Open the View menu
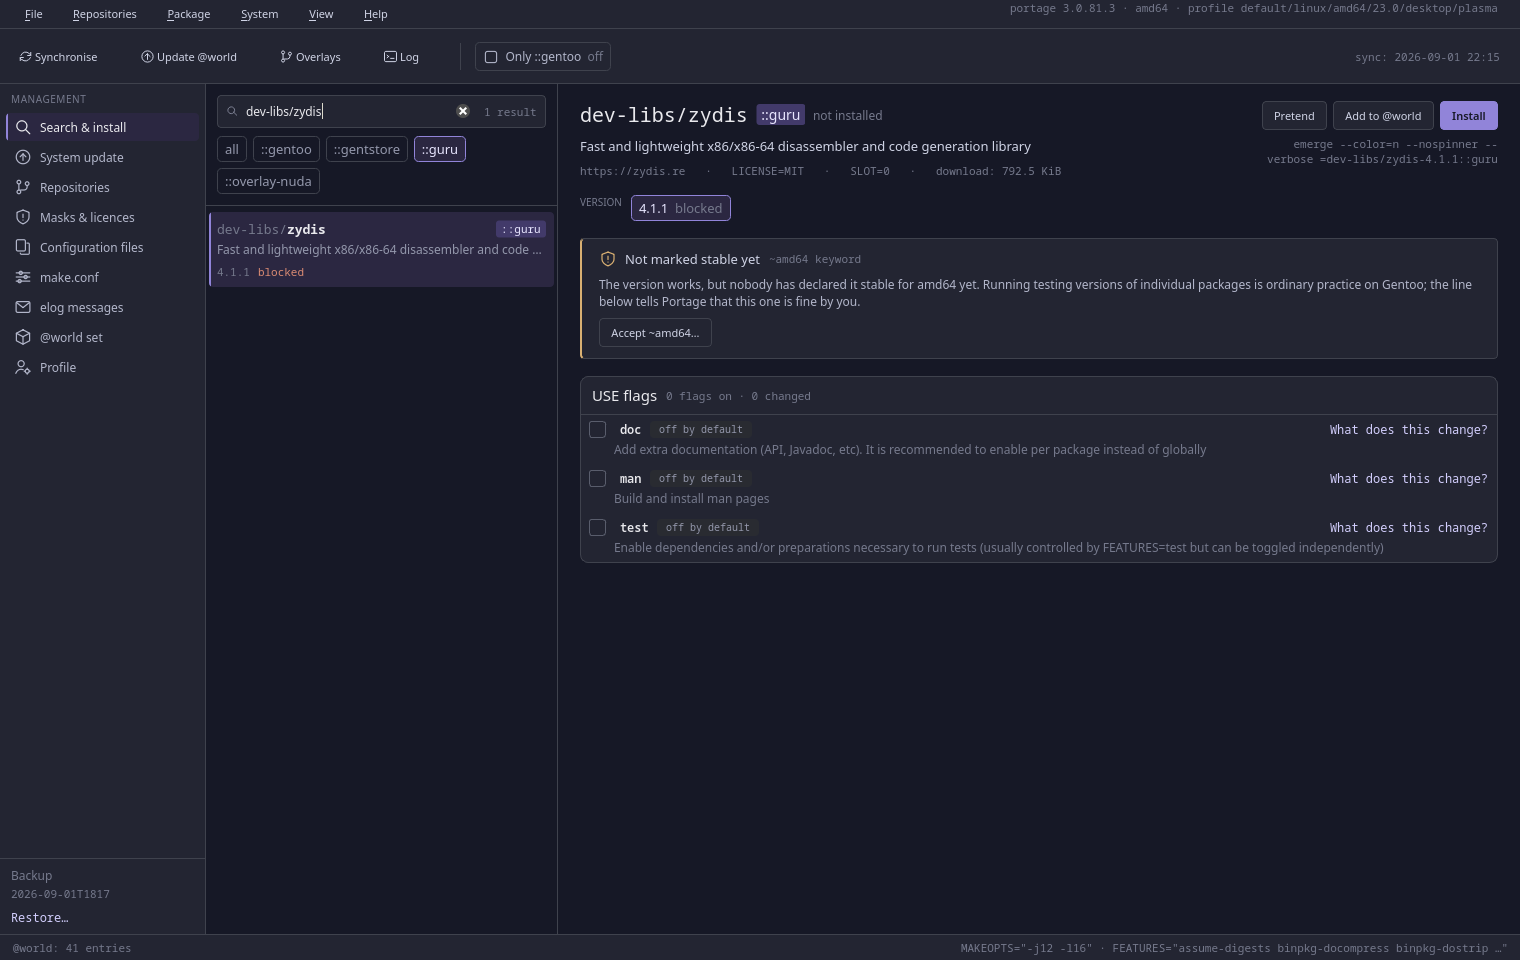 321,14
